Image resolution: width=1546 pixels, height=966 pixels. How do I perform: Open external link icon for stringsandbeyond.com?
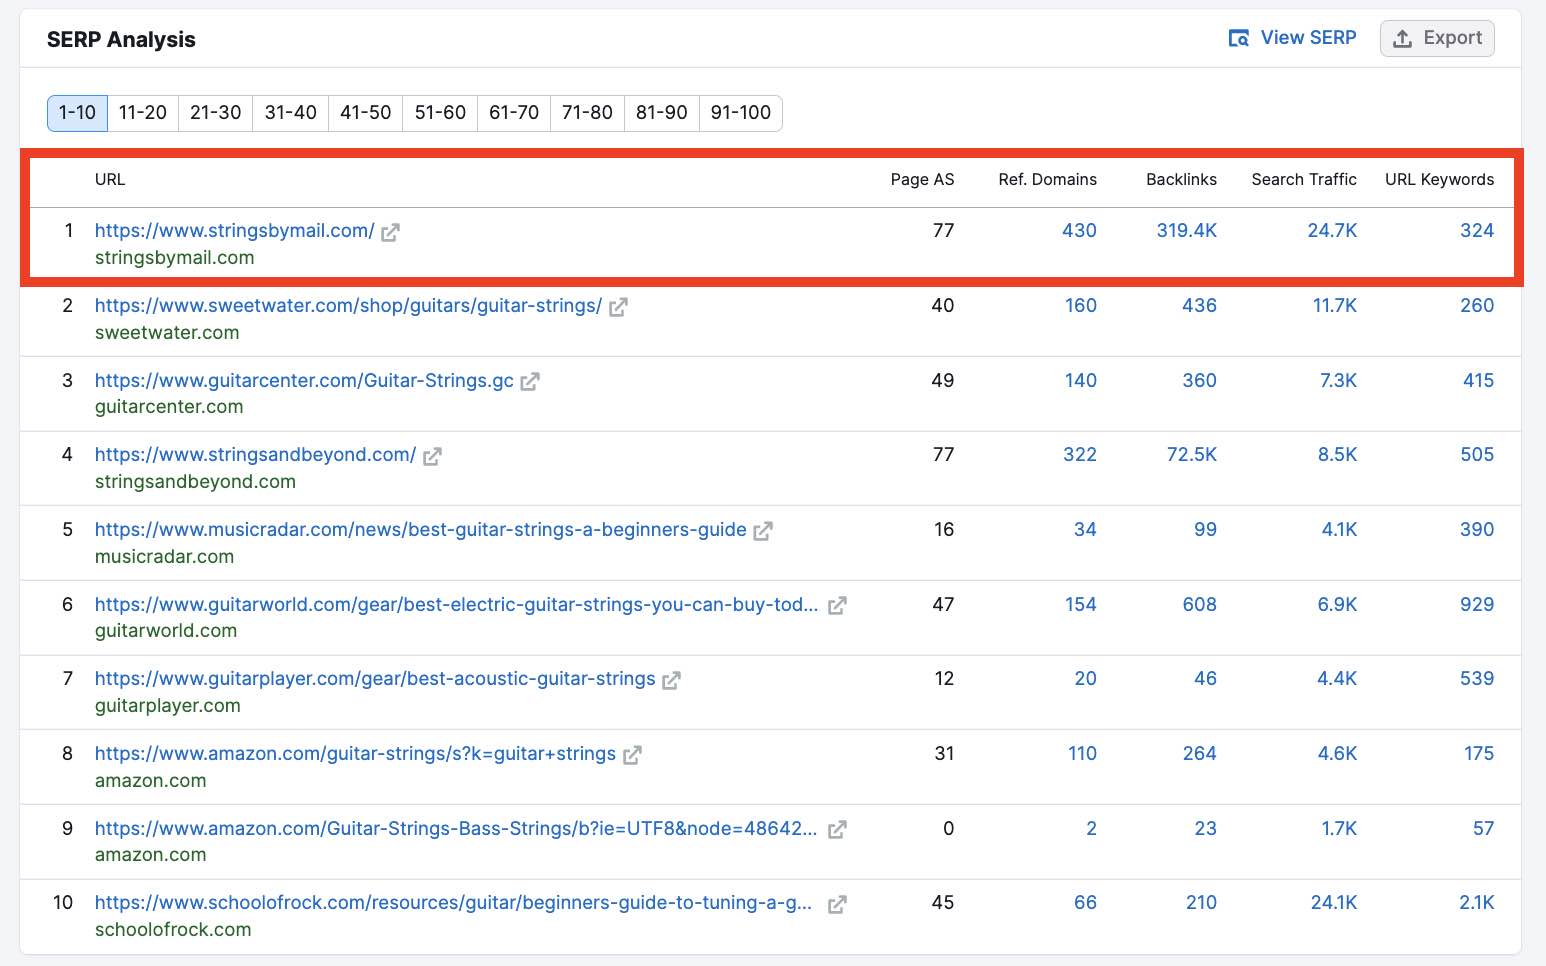tap(432, 456)
